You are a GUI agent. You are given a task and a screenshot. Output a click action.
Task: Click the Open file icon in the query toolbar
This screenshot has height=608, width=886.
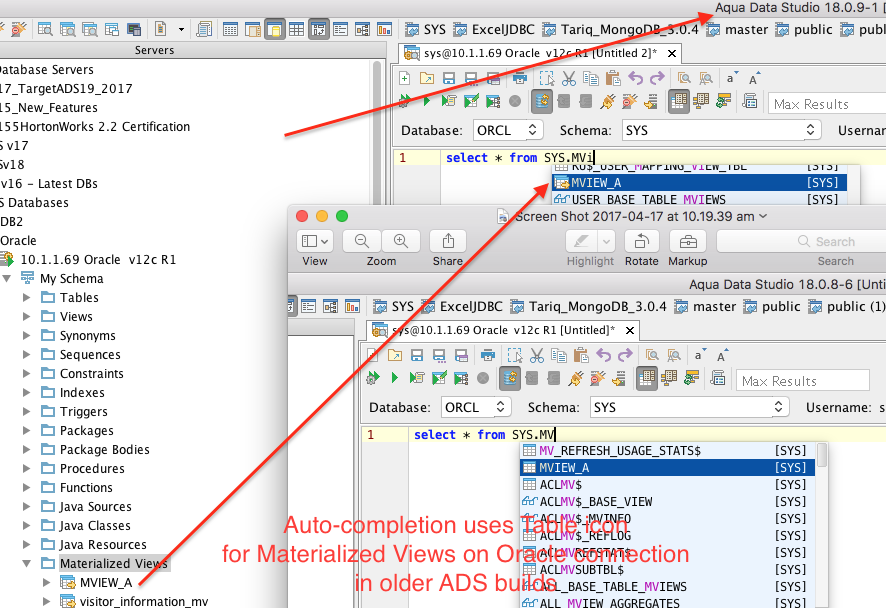(427, 78)
